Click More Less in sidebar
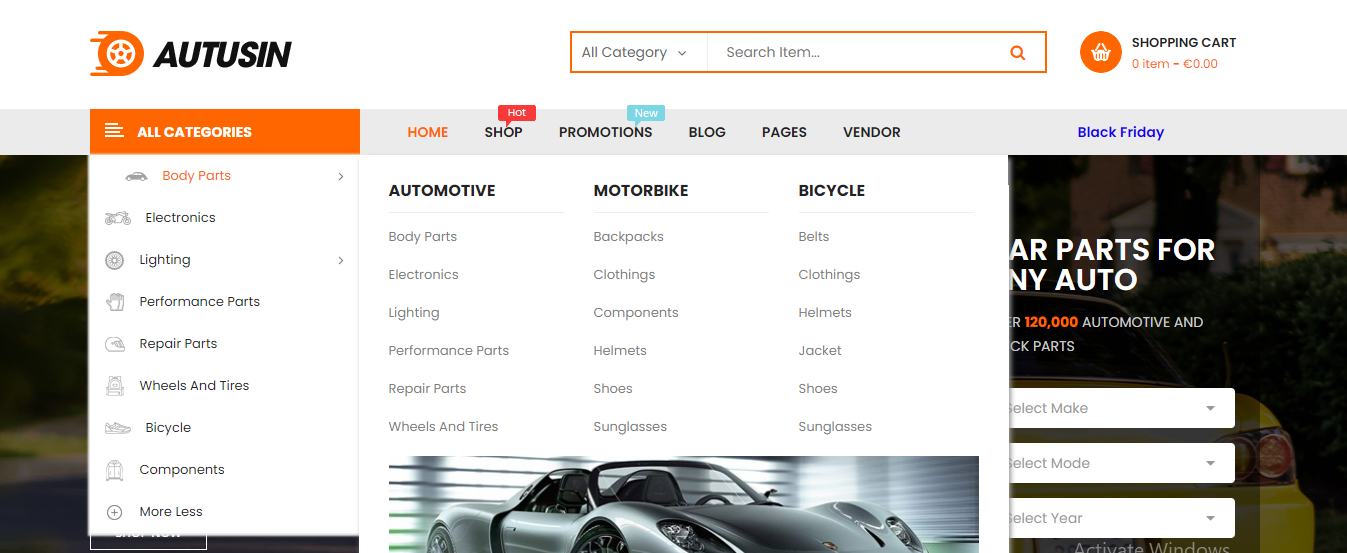 [x=171, y=512]
